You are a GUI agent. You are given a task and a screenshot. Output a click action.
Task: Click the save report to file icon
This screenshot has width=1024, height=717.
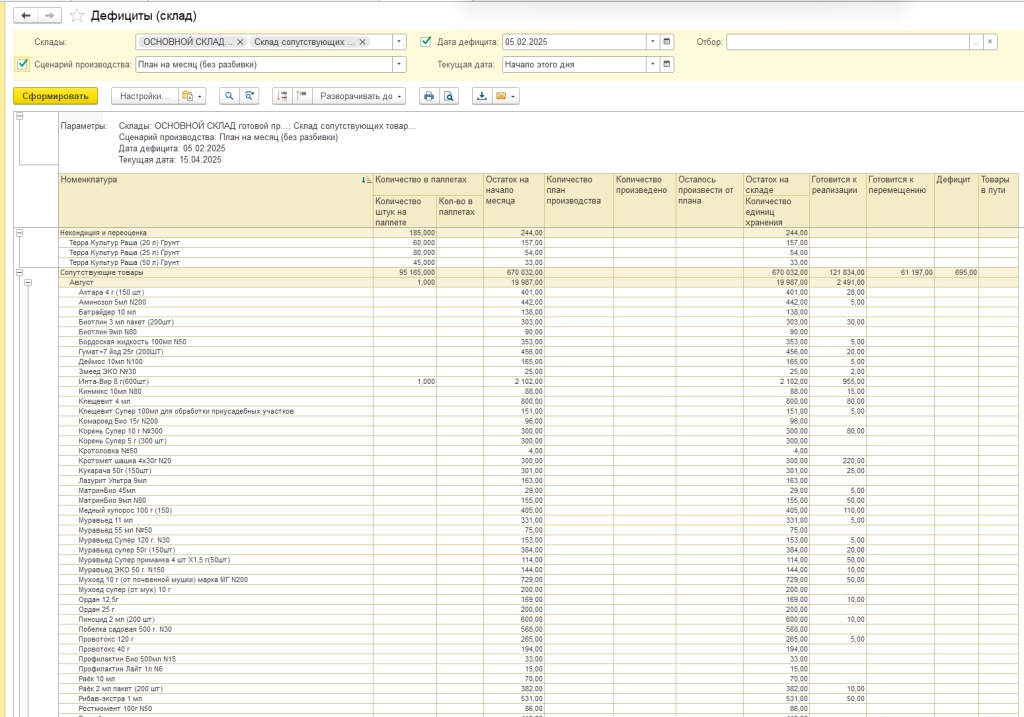pyautogui.click(x=482, y=96)
